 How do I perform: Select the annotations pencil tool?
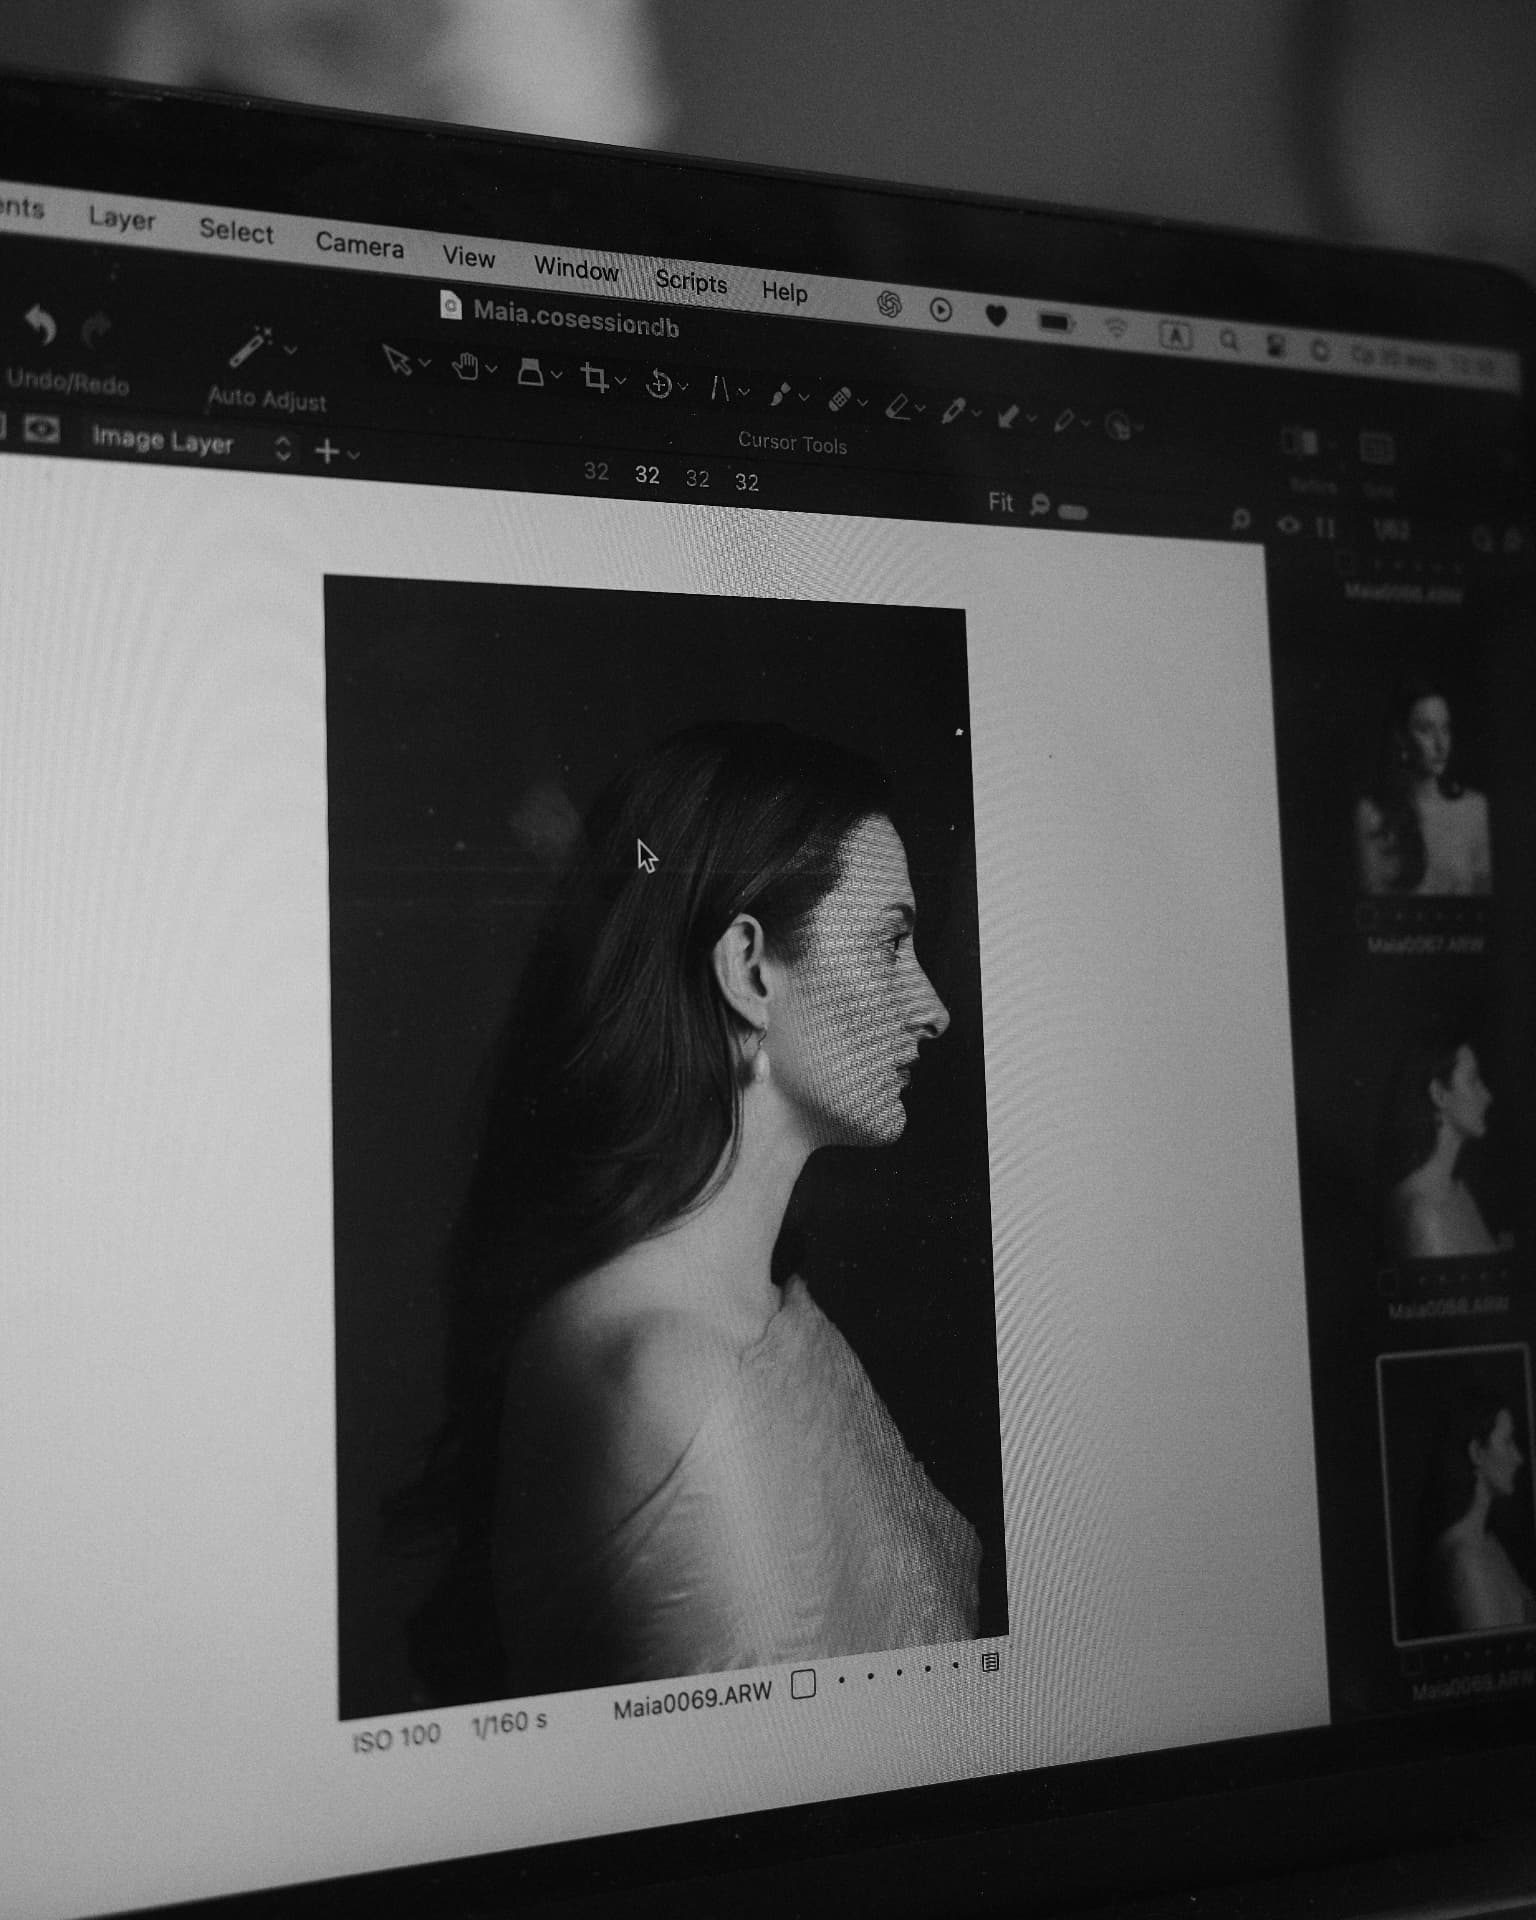(1064, 420)
